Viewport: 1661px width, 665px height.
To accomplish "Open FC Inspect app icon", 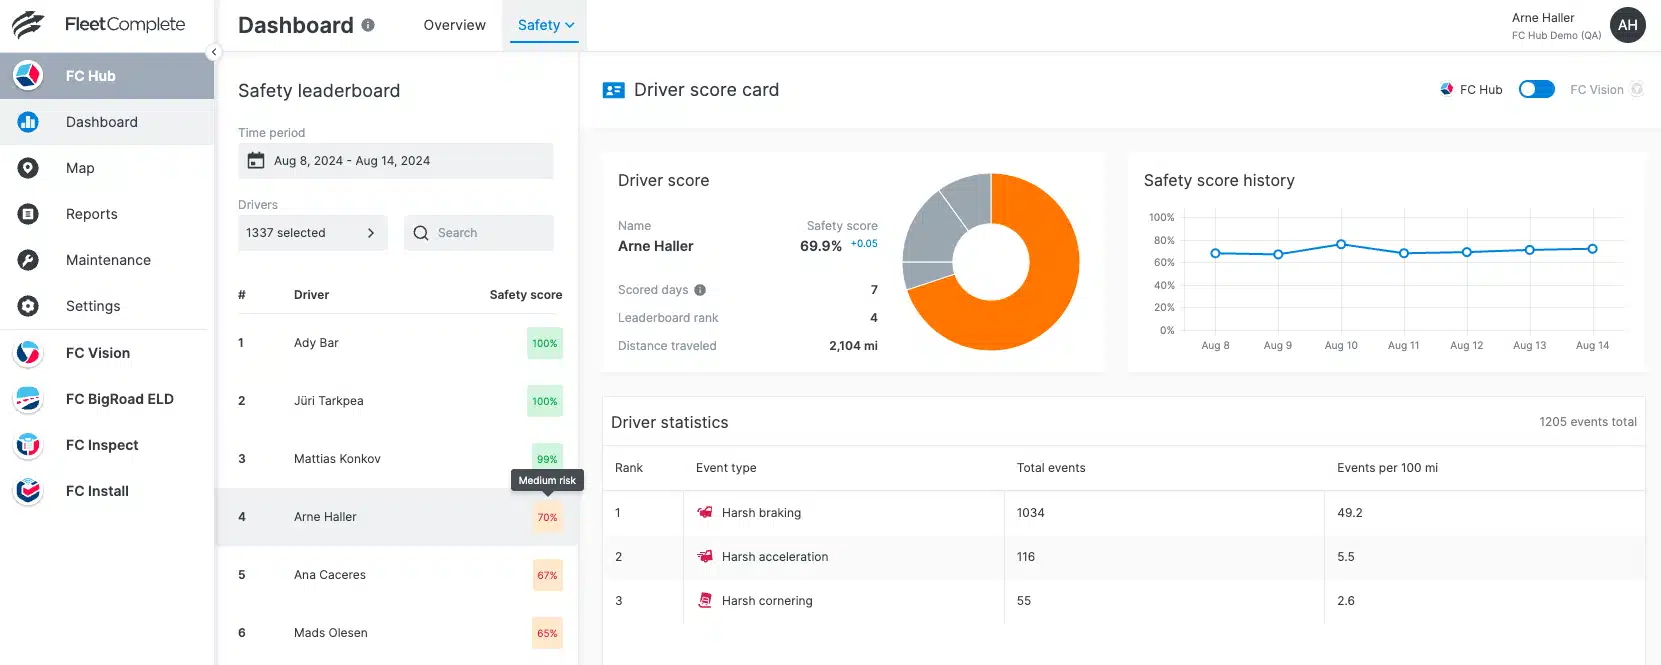I will click(x=28, y=445).
